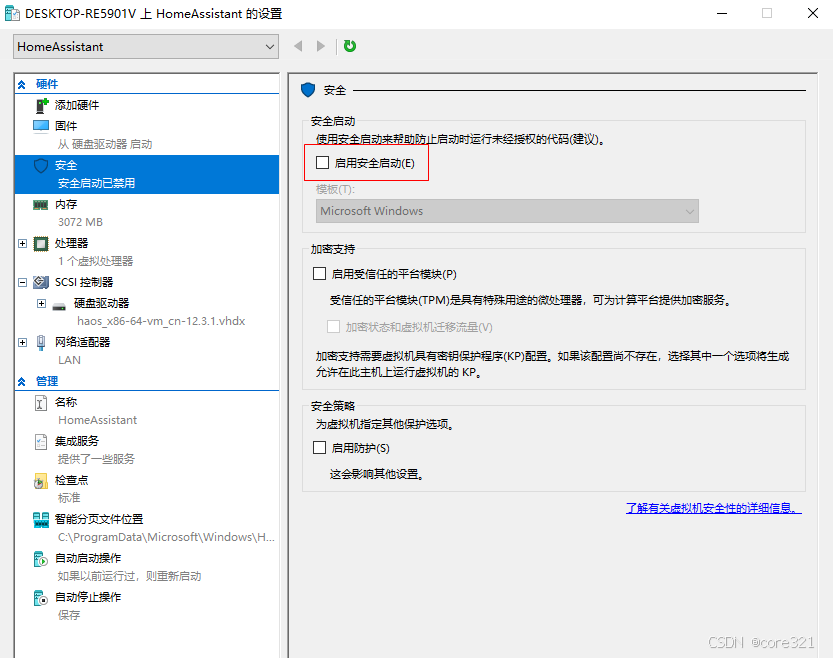The height and width of the screenshot is (658, 833).
Task: Click the shield icon beside 安全 in the tree
Action: [x=41, y=166]
